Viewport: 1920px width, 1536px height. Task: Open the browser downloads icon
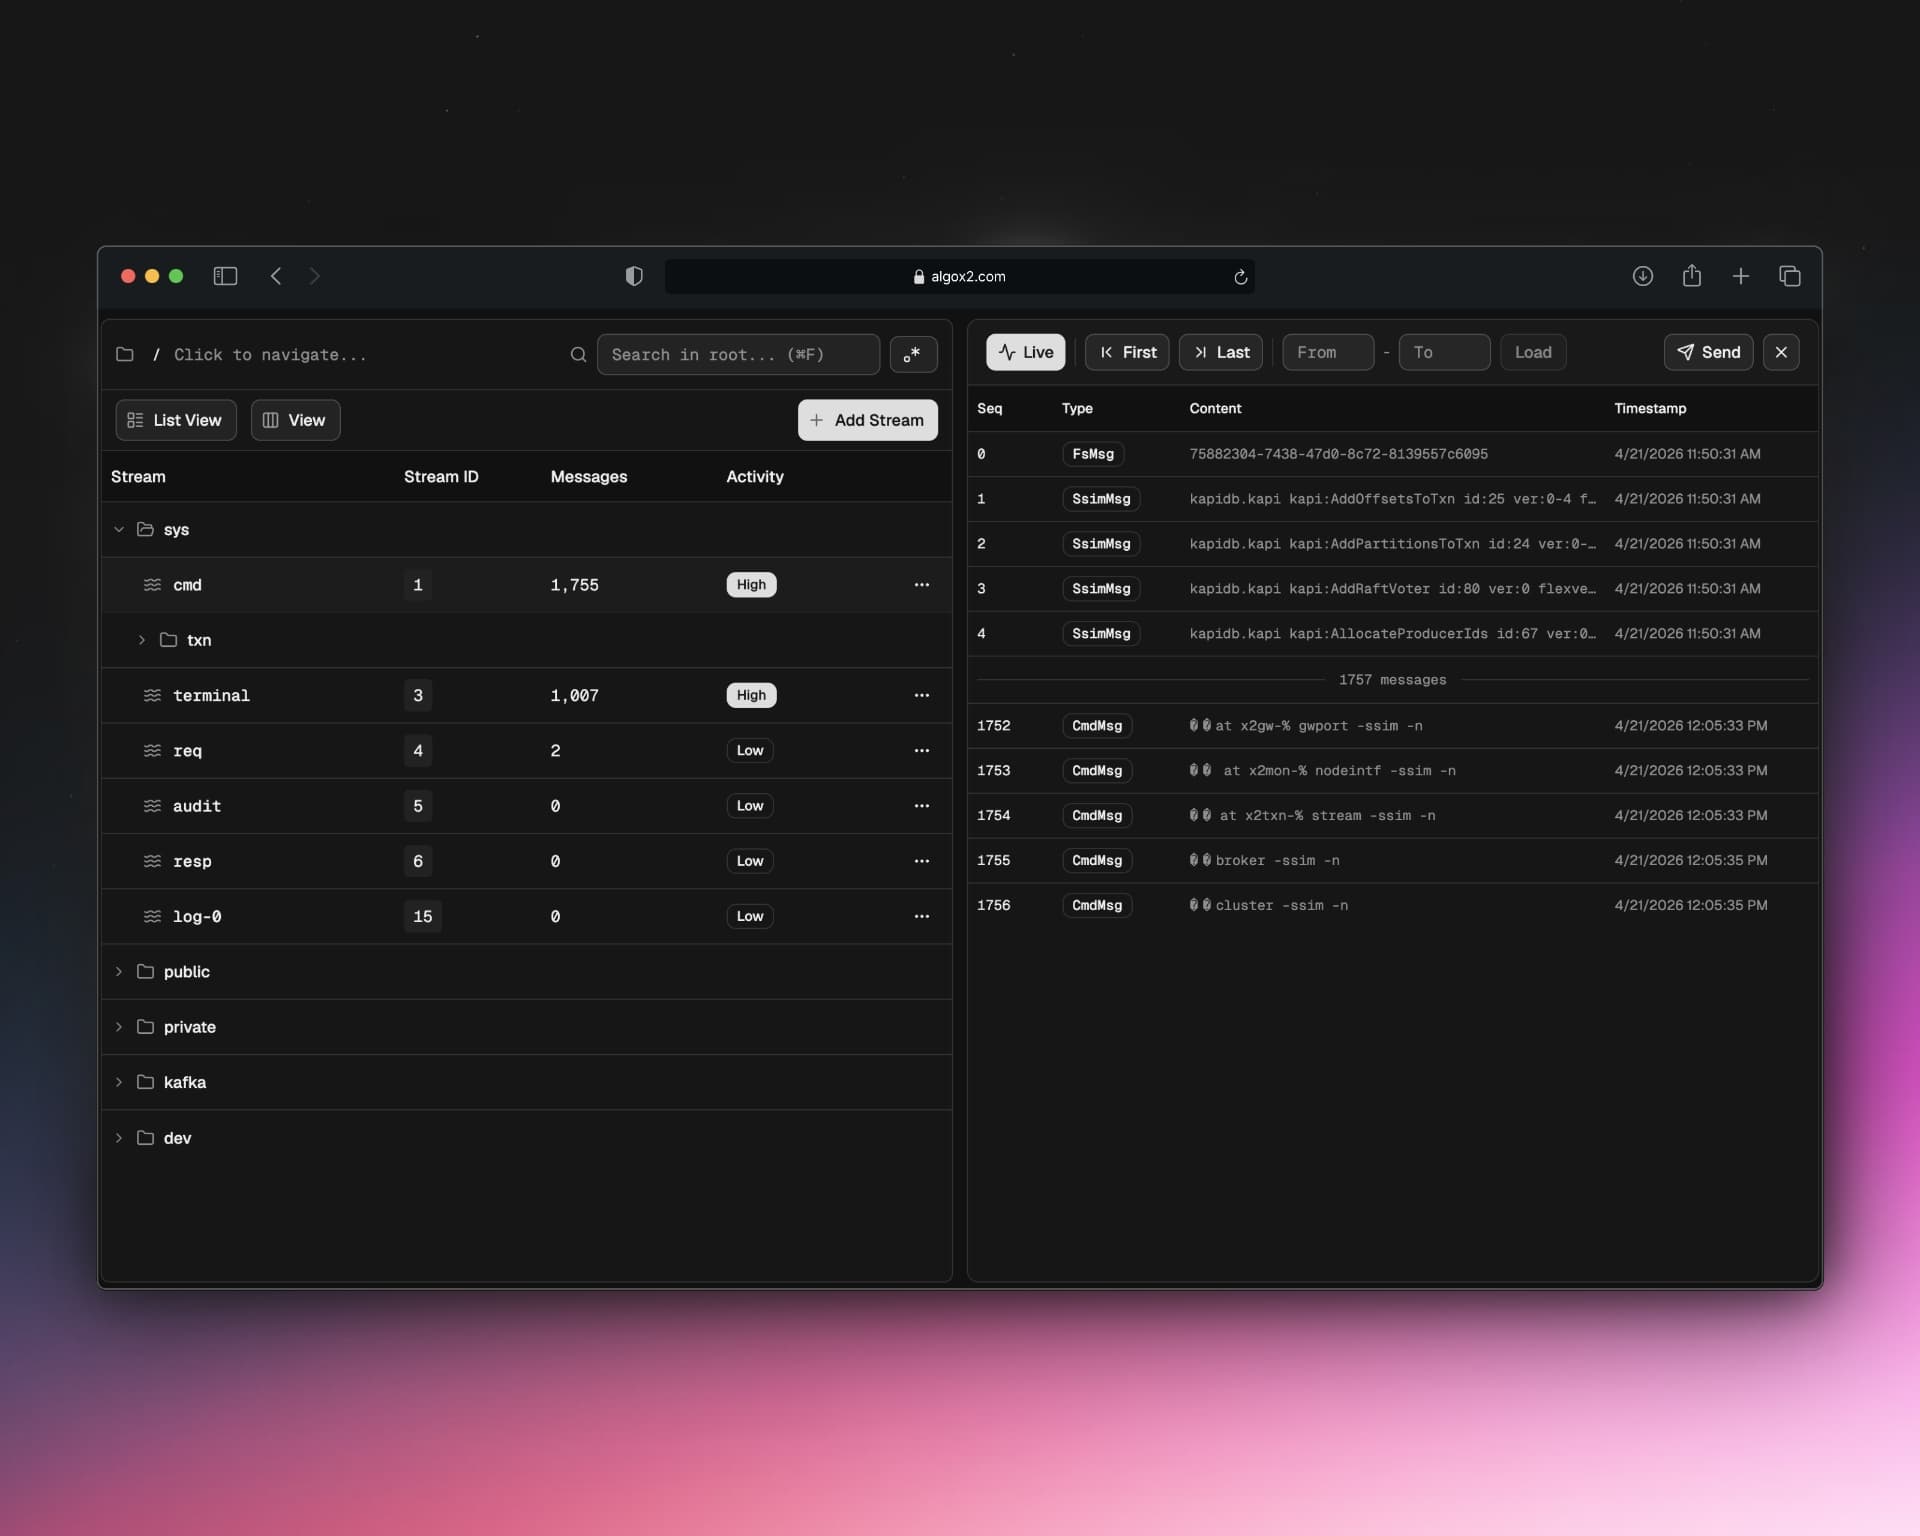point(1642,276)
